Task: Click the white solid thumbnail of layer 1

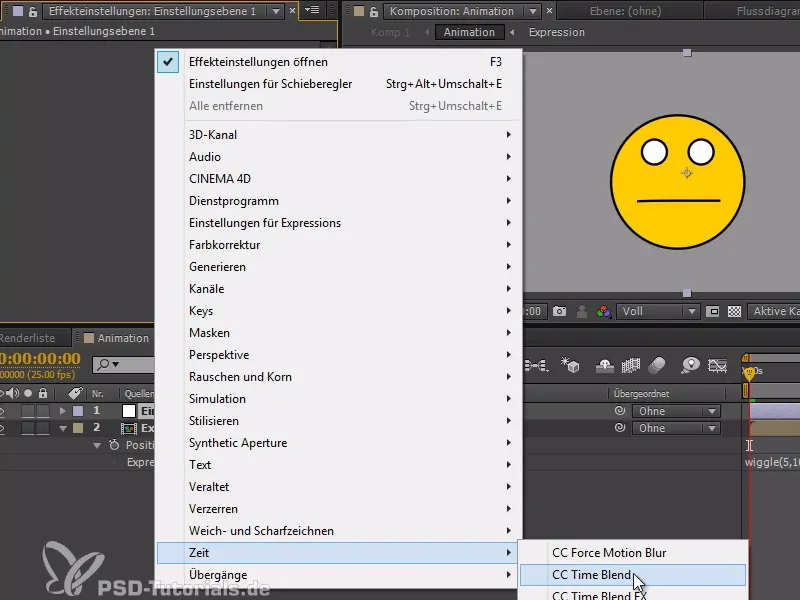Action: click(129, 411)
